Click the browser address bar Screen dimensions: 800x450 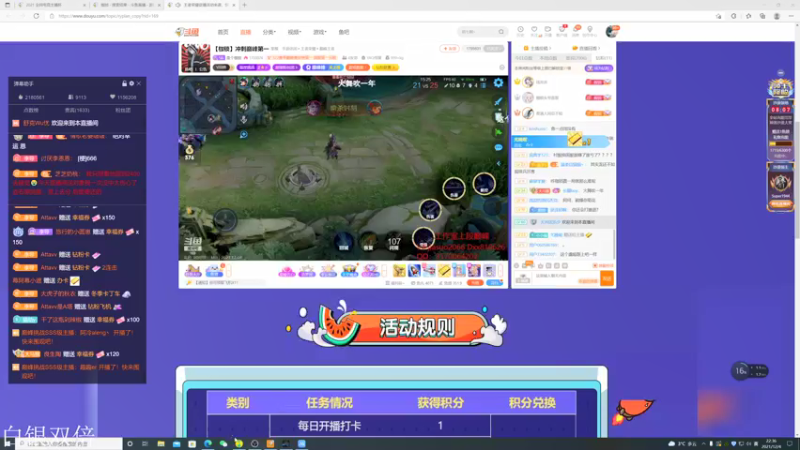click(378, 16)
